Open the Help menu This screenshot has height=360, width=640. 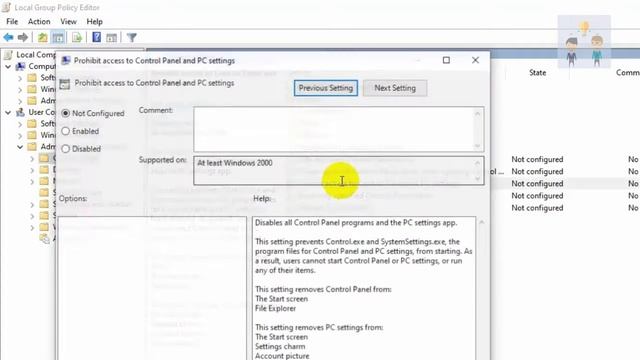pyautogui.click(x=94, y=22)
